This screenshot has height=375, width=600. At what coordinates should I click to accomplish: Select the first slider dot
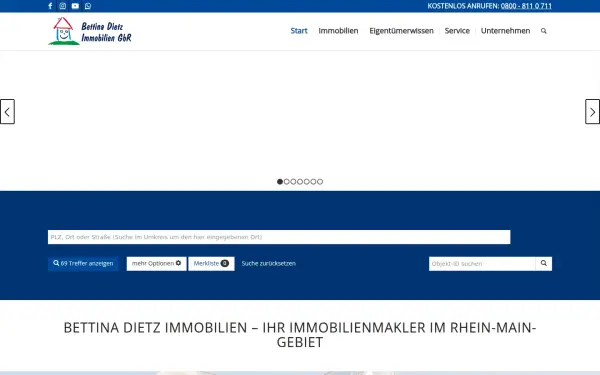[x=280, y=182]
